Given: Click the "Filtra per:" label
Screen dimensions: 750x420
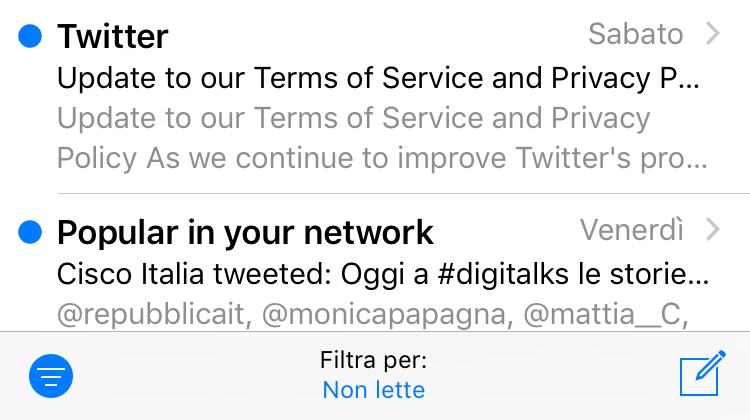Looking at the screenshot, I should 374,360.
